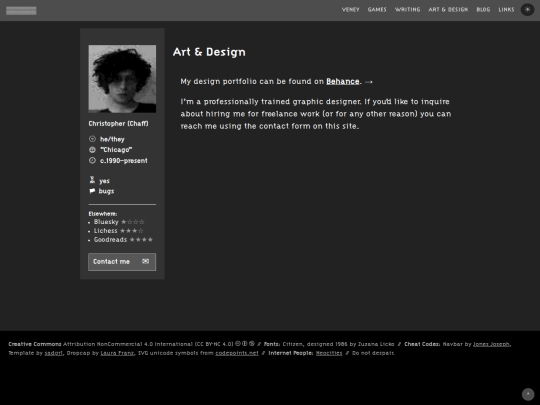Open the LINKS page
Viewport: 540px width, 405px height.
pyautogui.click(x=506, y=10)
